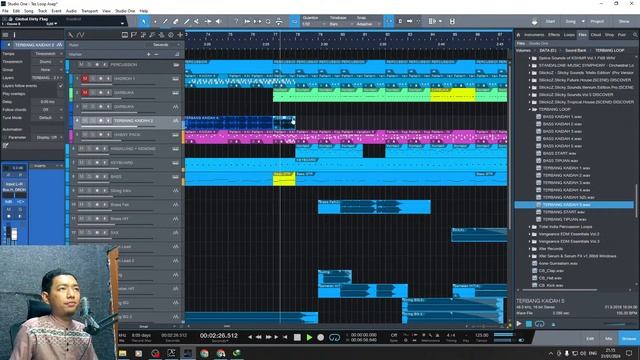Select the Listen (speaker) tool
Viewport: 640px width, 360px height.
pos(218,21)
